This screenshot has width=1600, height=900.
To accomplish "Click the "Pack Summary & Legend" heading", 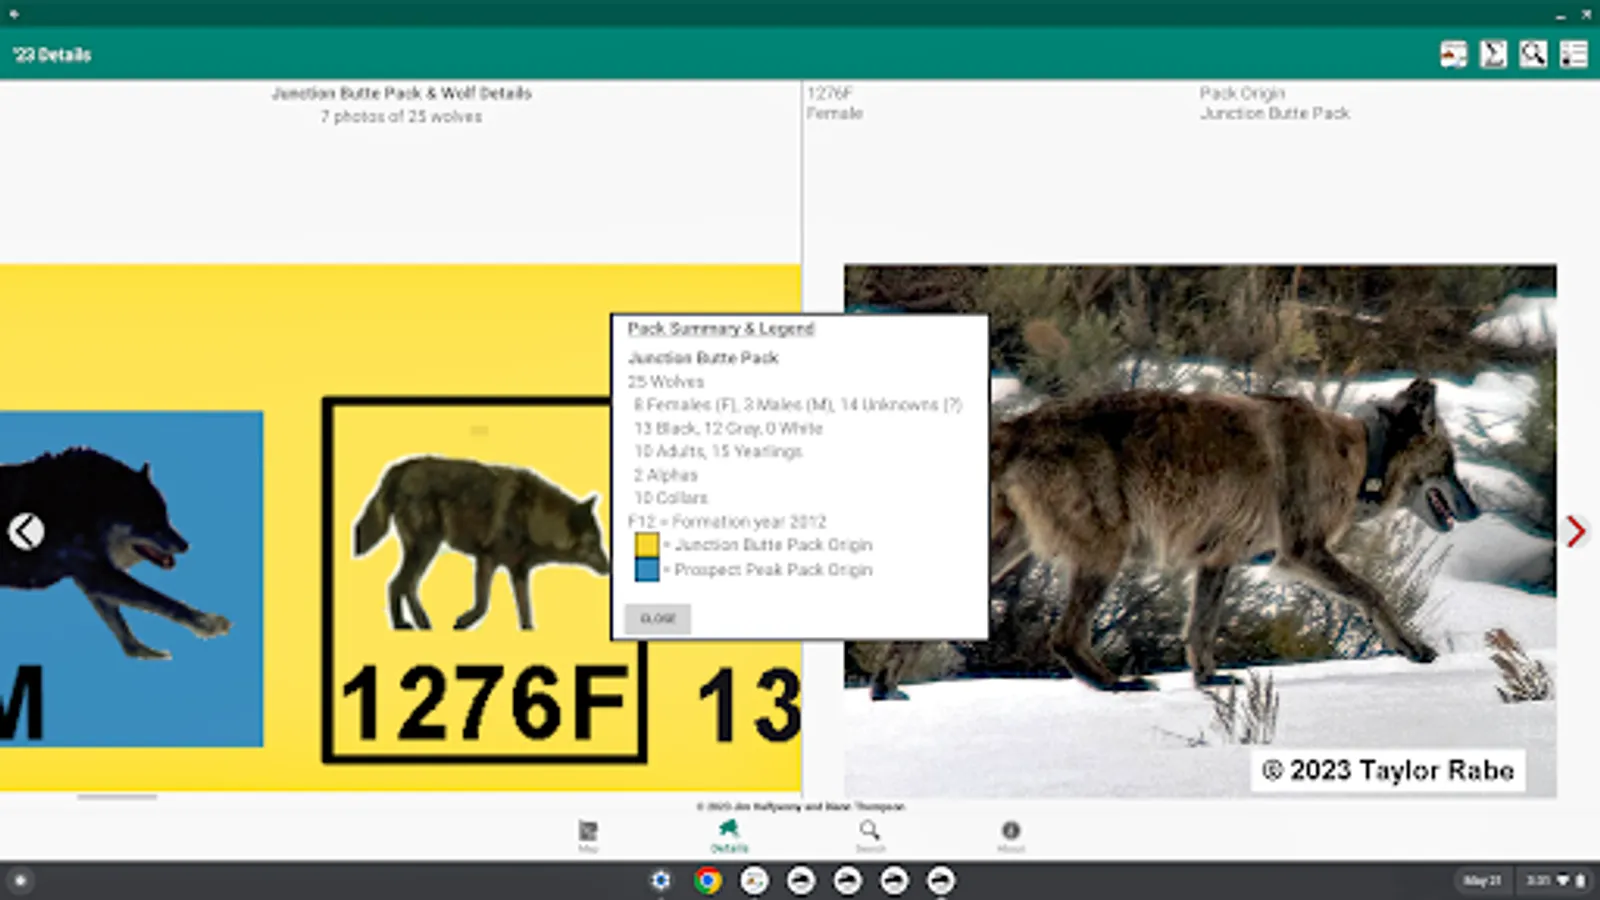I will pos(720,328).
